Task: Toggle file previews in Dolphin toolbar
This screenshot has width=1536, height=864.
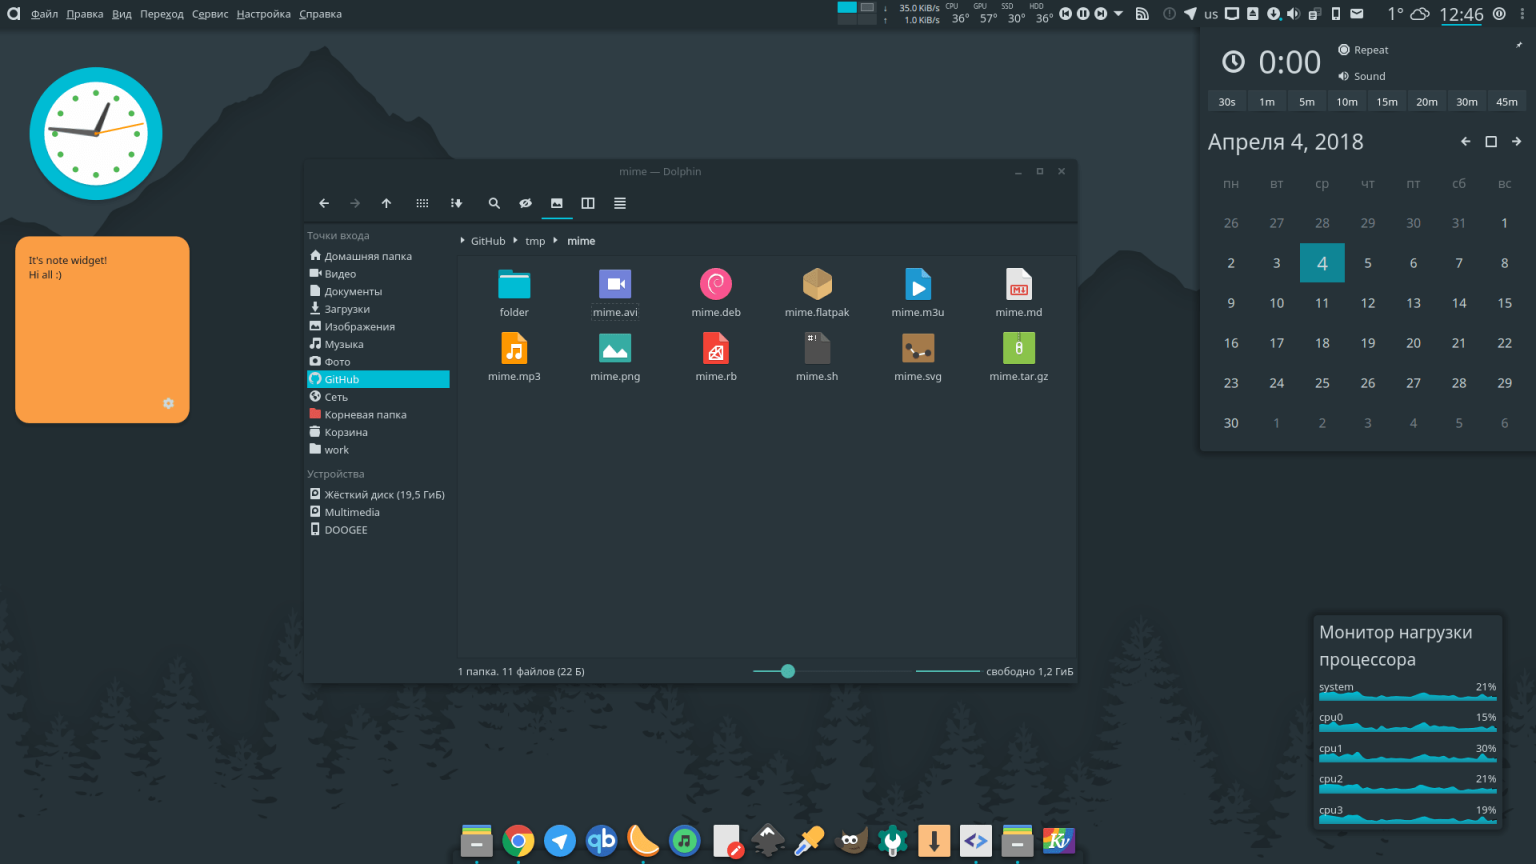Action: pos(557,203)
